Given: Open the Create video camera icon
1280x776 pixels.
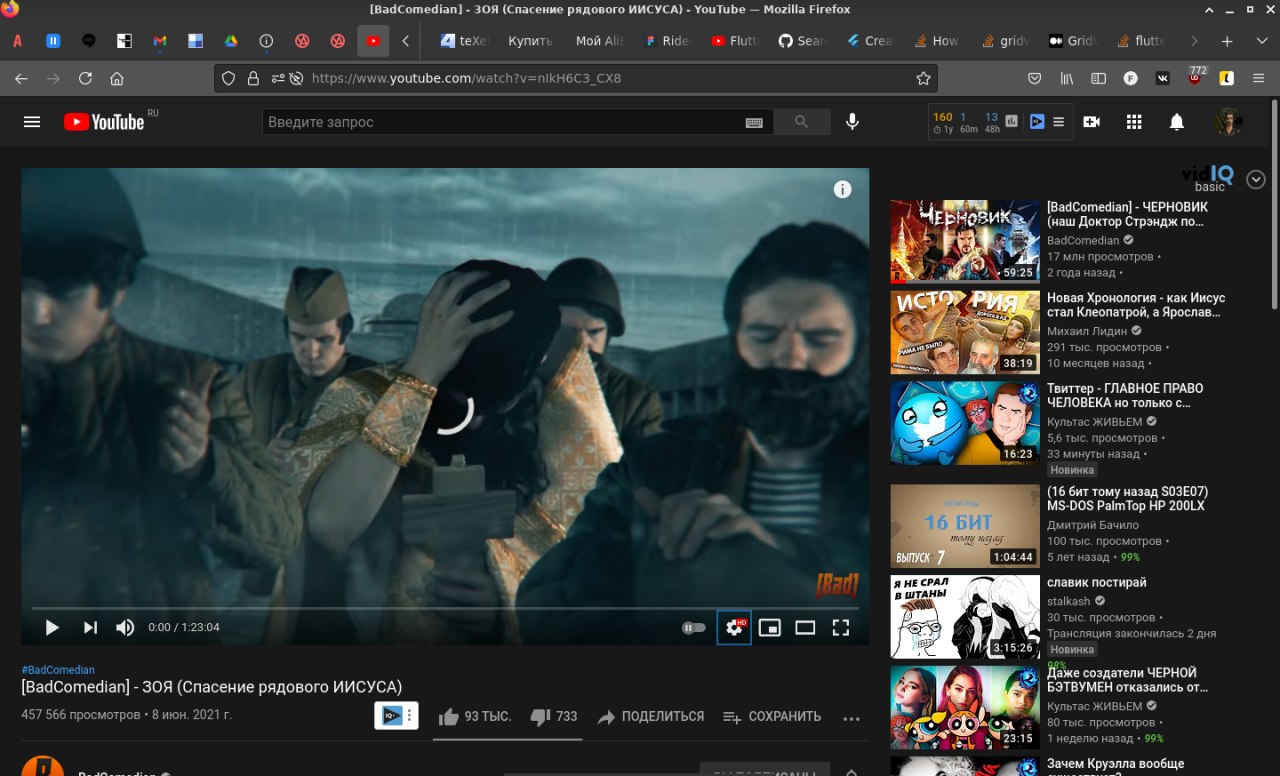Looking at the screenshot, I should click(1091, 122).
